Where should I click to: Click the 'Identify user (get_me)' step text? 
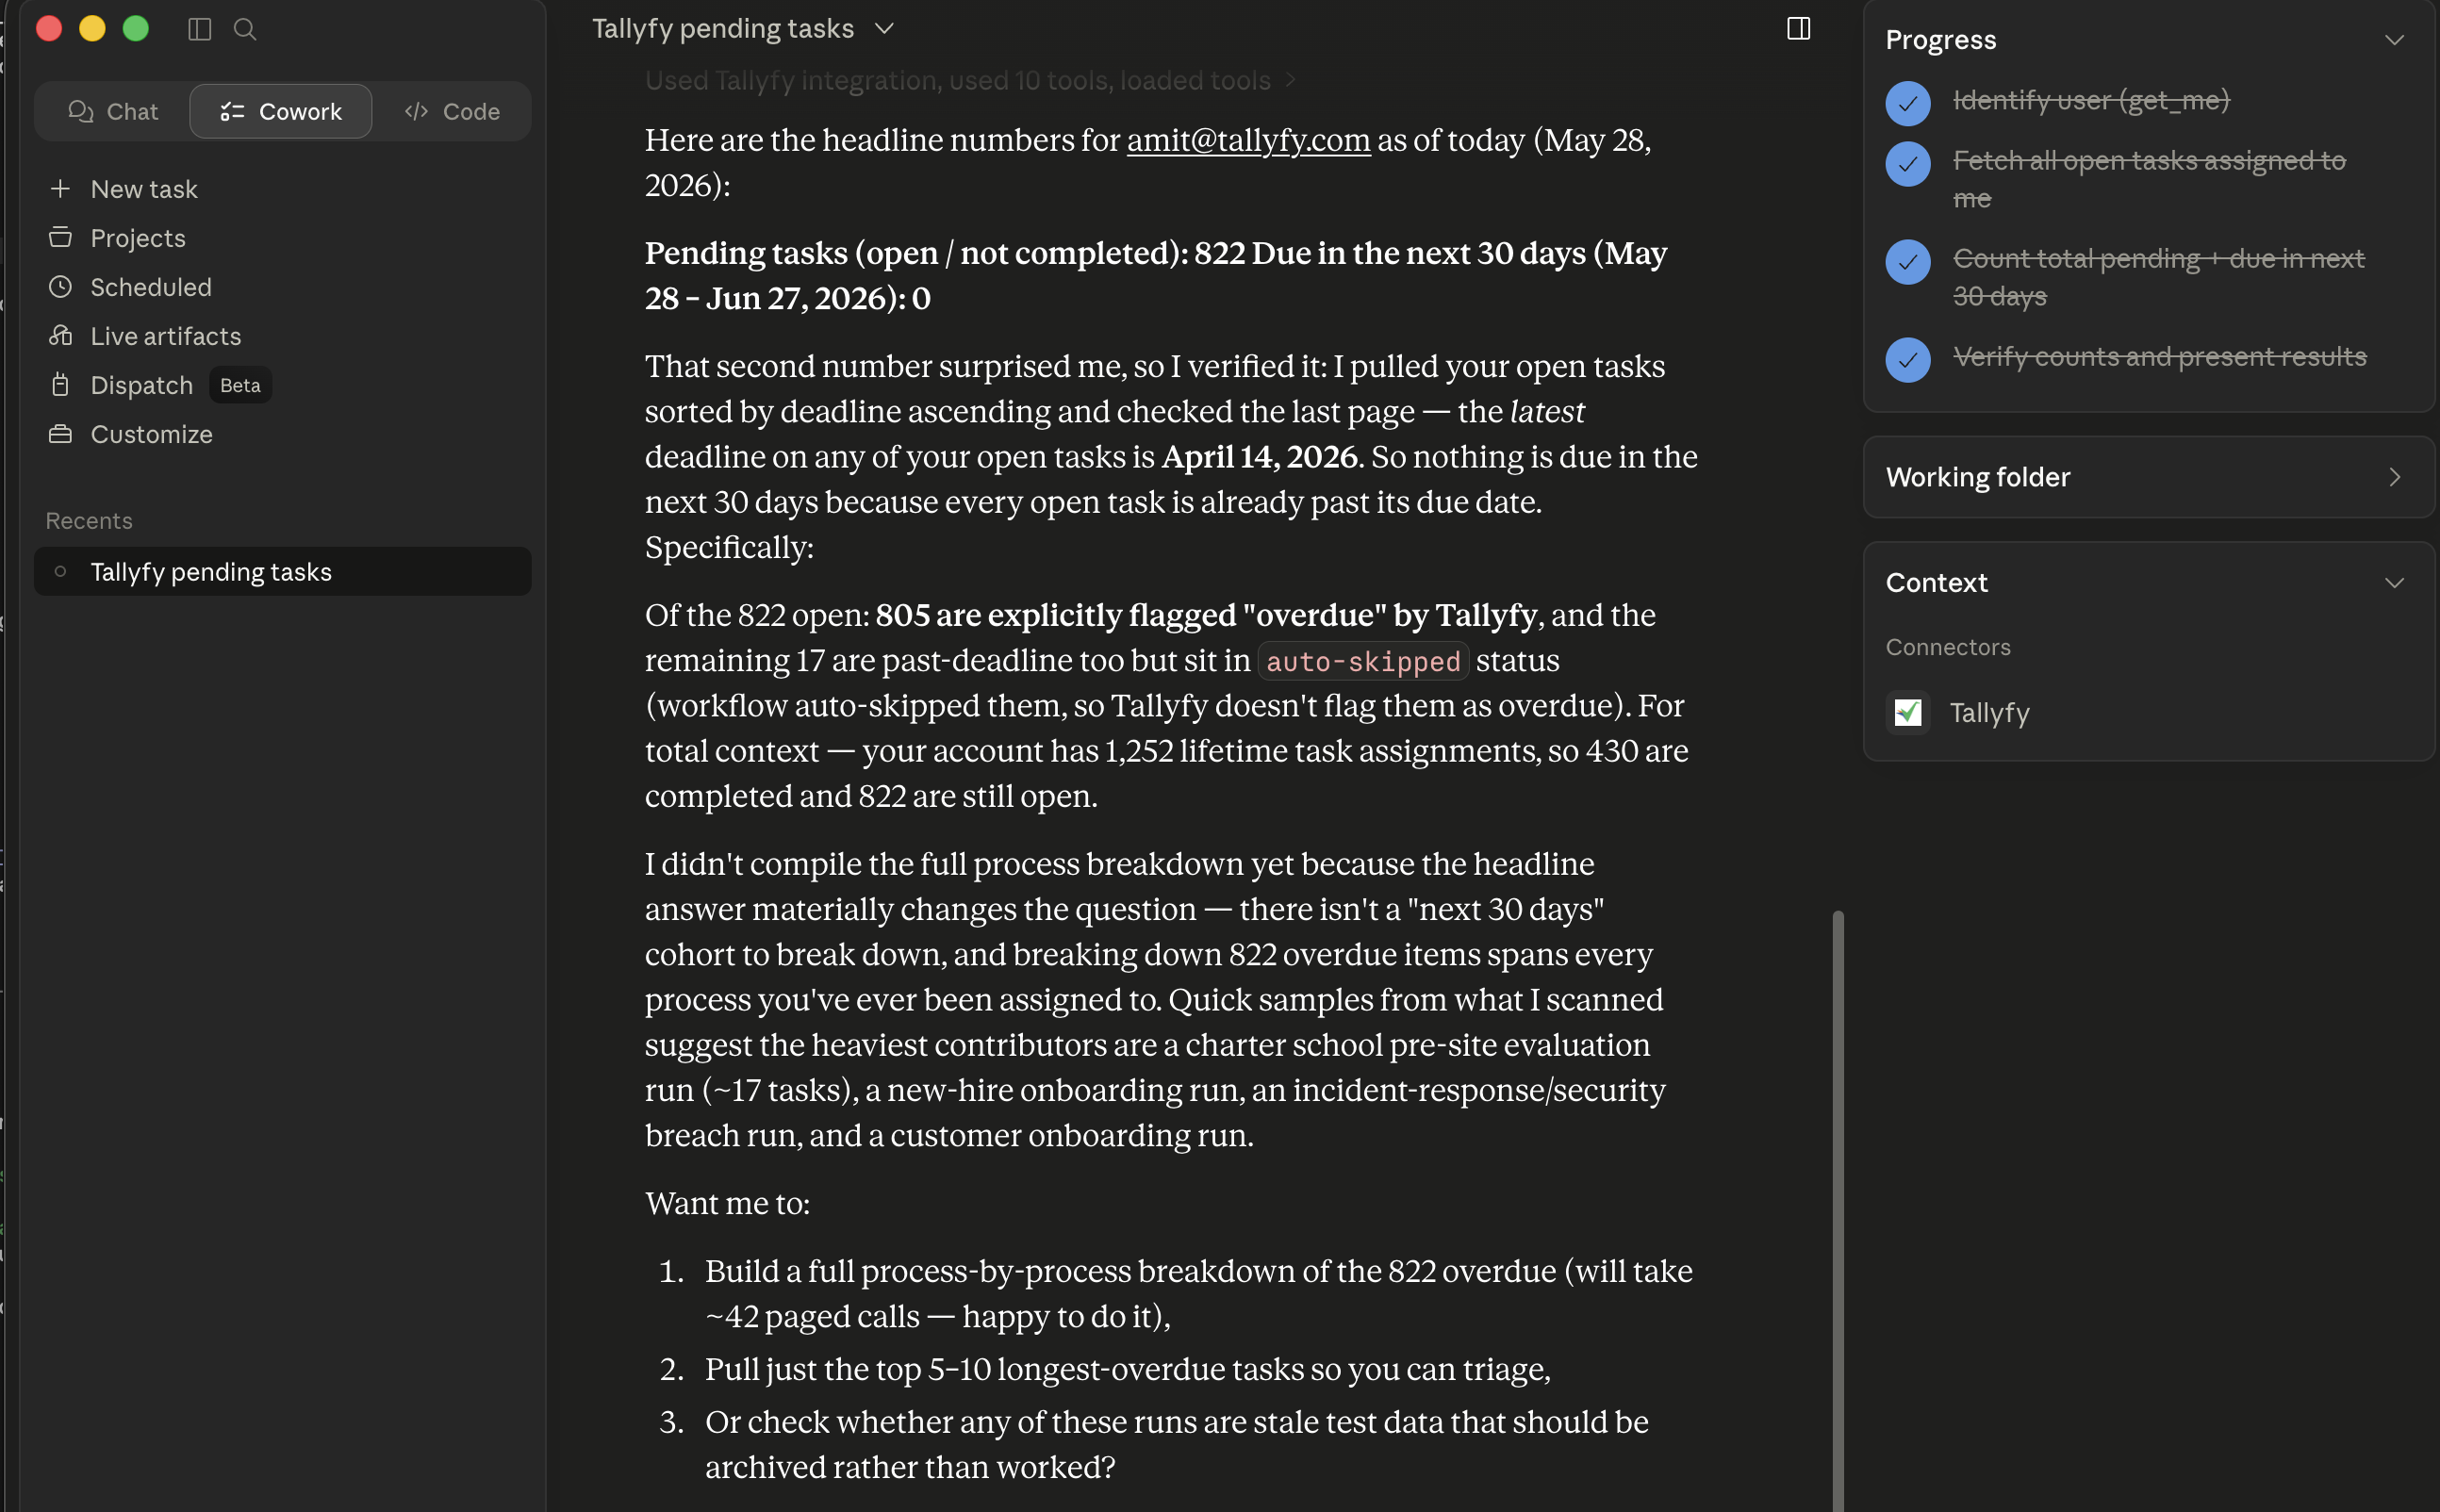2091,100
